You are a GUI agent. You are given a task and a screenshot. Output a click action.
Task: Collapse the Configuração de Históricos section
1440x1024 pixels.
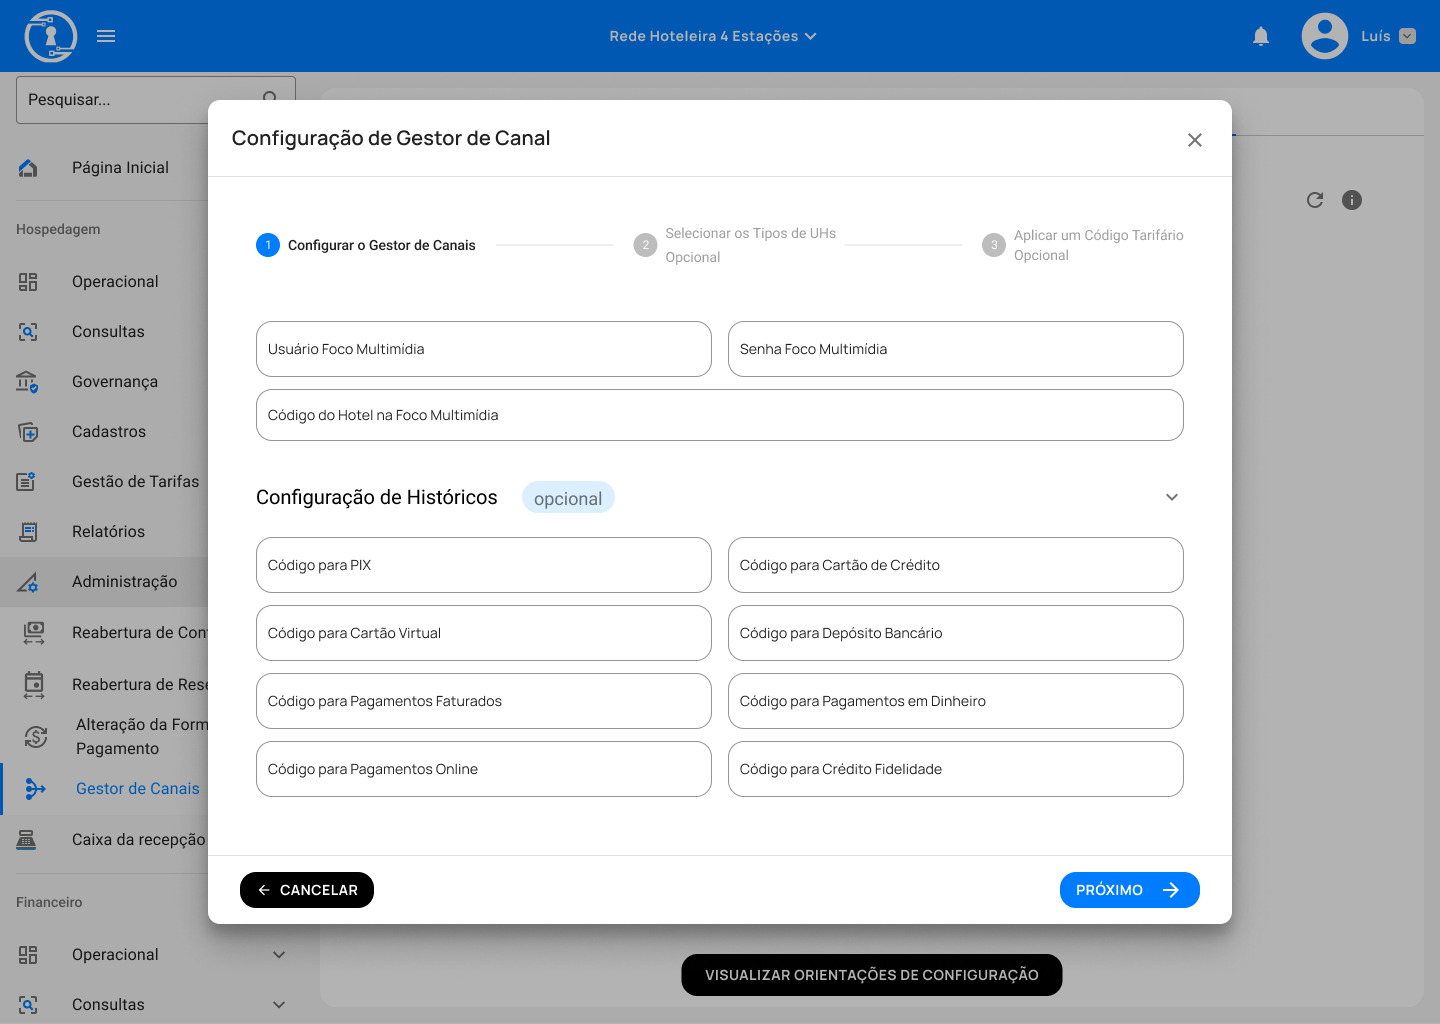point(1172,497)
